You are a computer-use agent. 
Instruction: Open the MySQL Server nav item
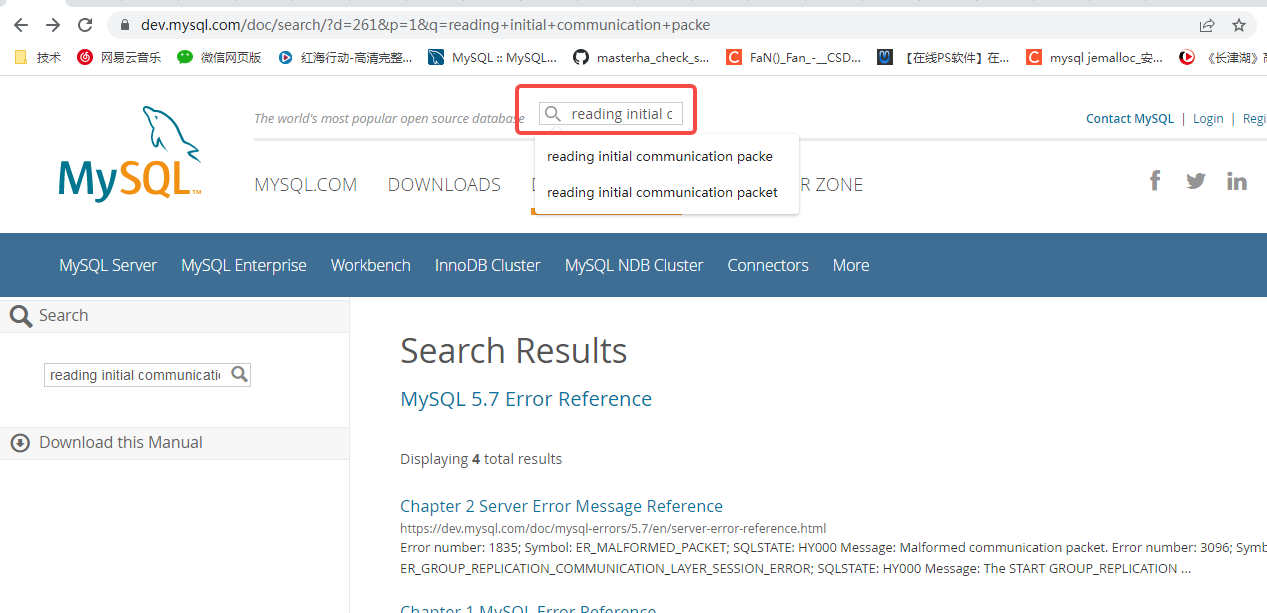(108, 265)
